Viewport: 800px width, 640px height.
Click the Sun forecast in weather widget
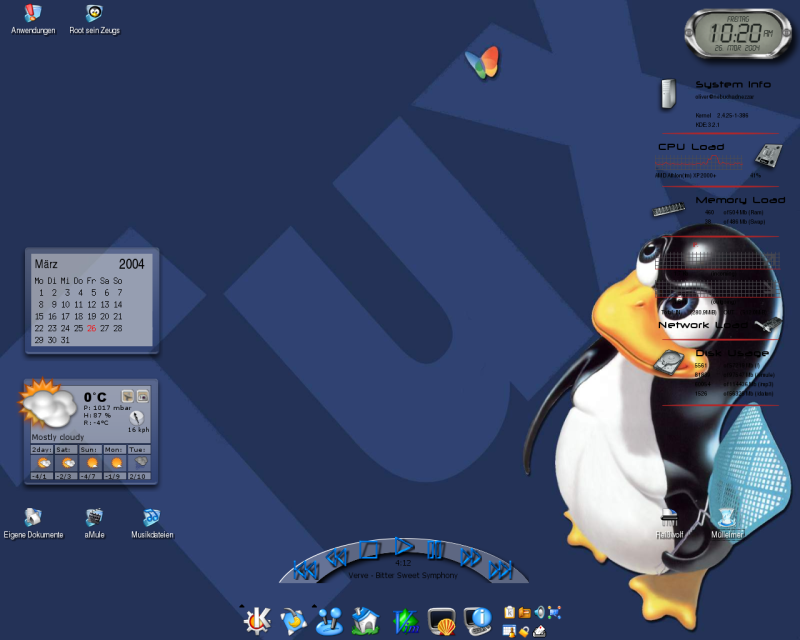coord(91,463)
